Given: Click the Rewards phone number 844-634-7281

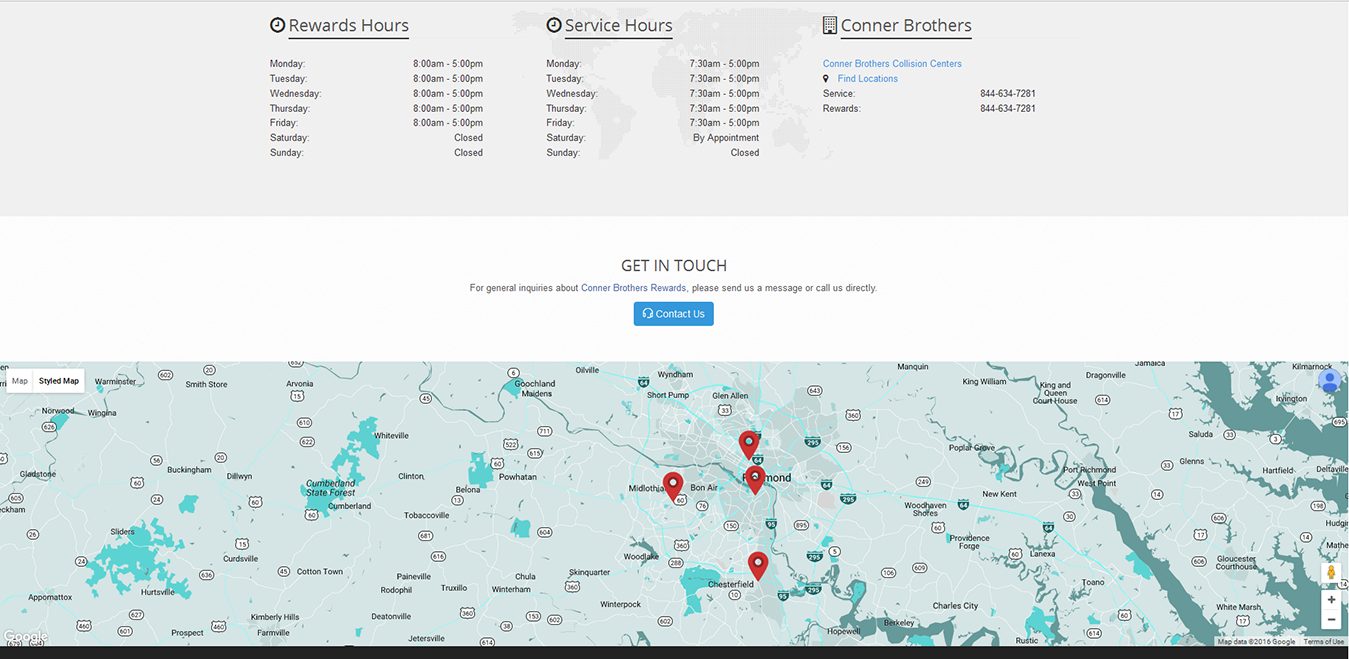Looking at the screenshot, I should [x=1008, y=109].
